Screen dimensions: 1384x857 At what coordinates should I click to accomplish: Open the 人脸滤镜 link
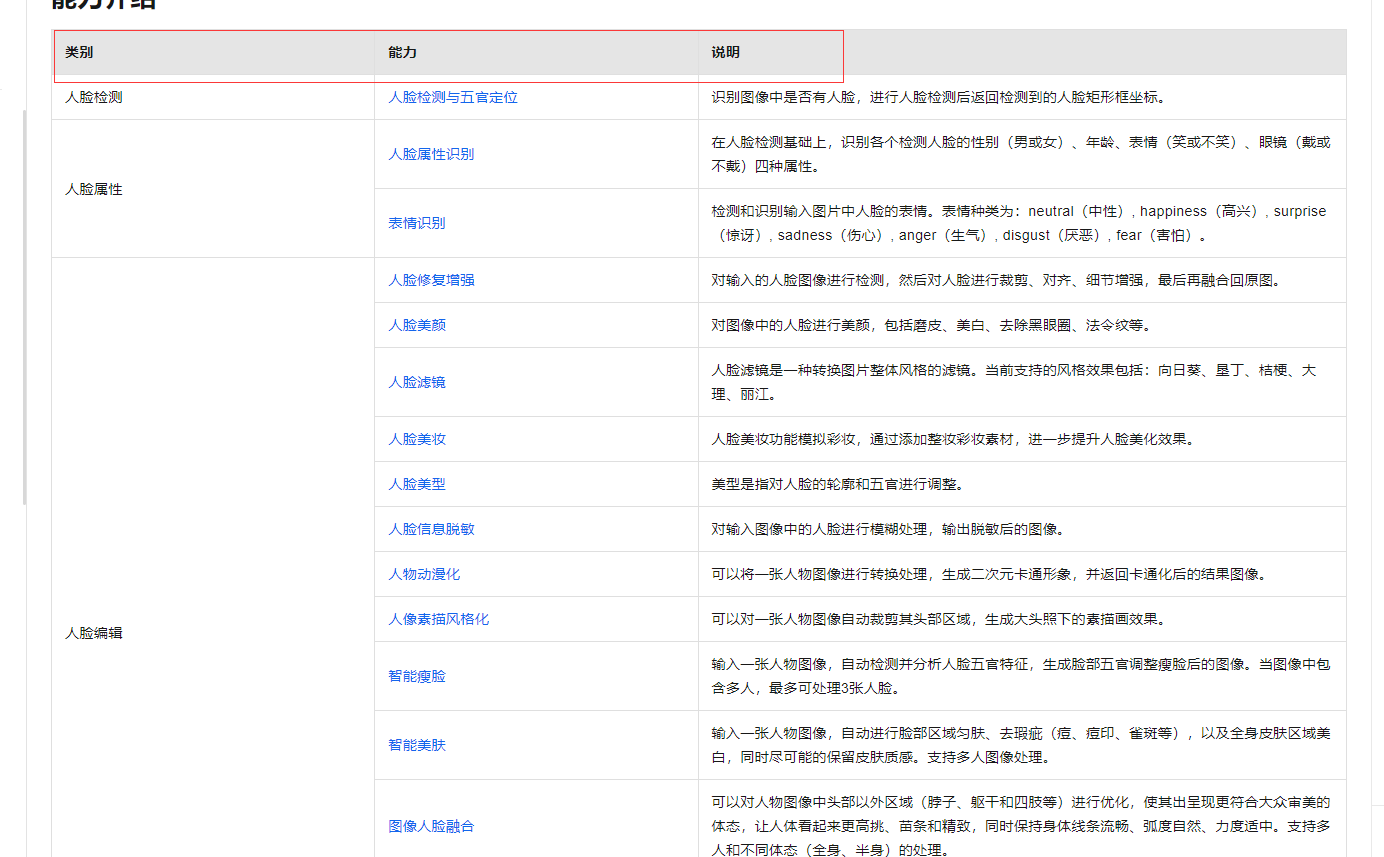tap(417, 382)
